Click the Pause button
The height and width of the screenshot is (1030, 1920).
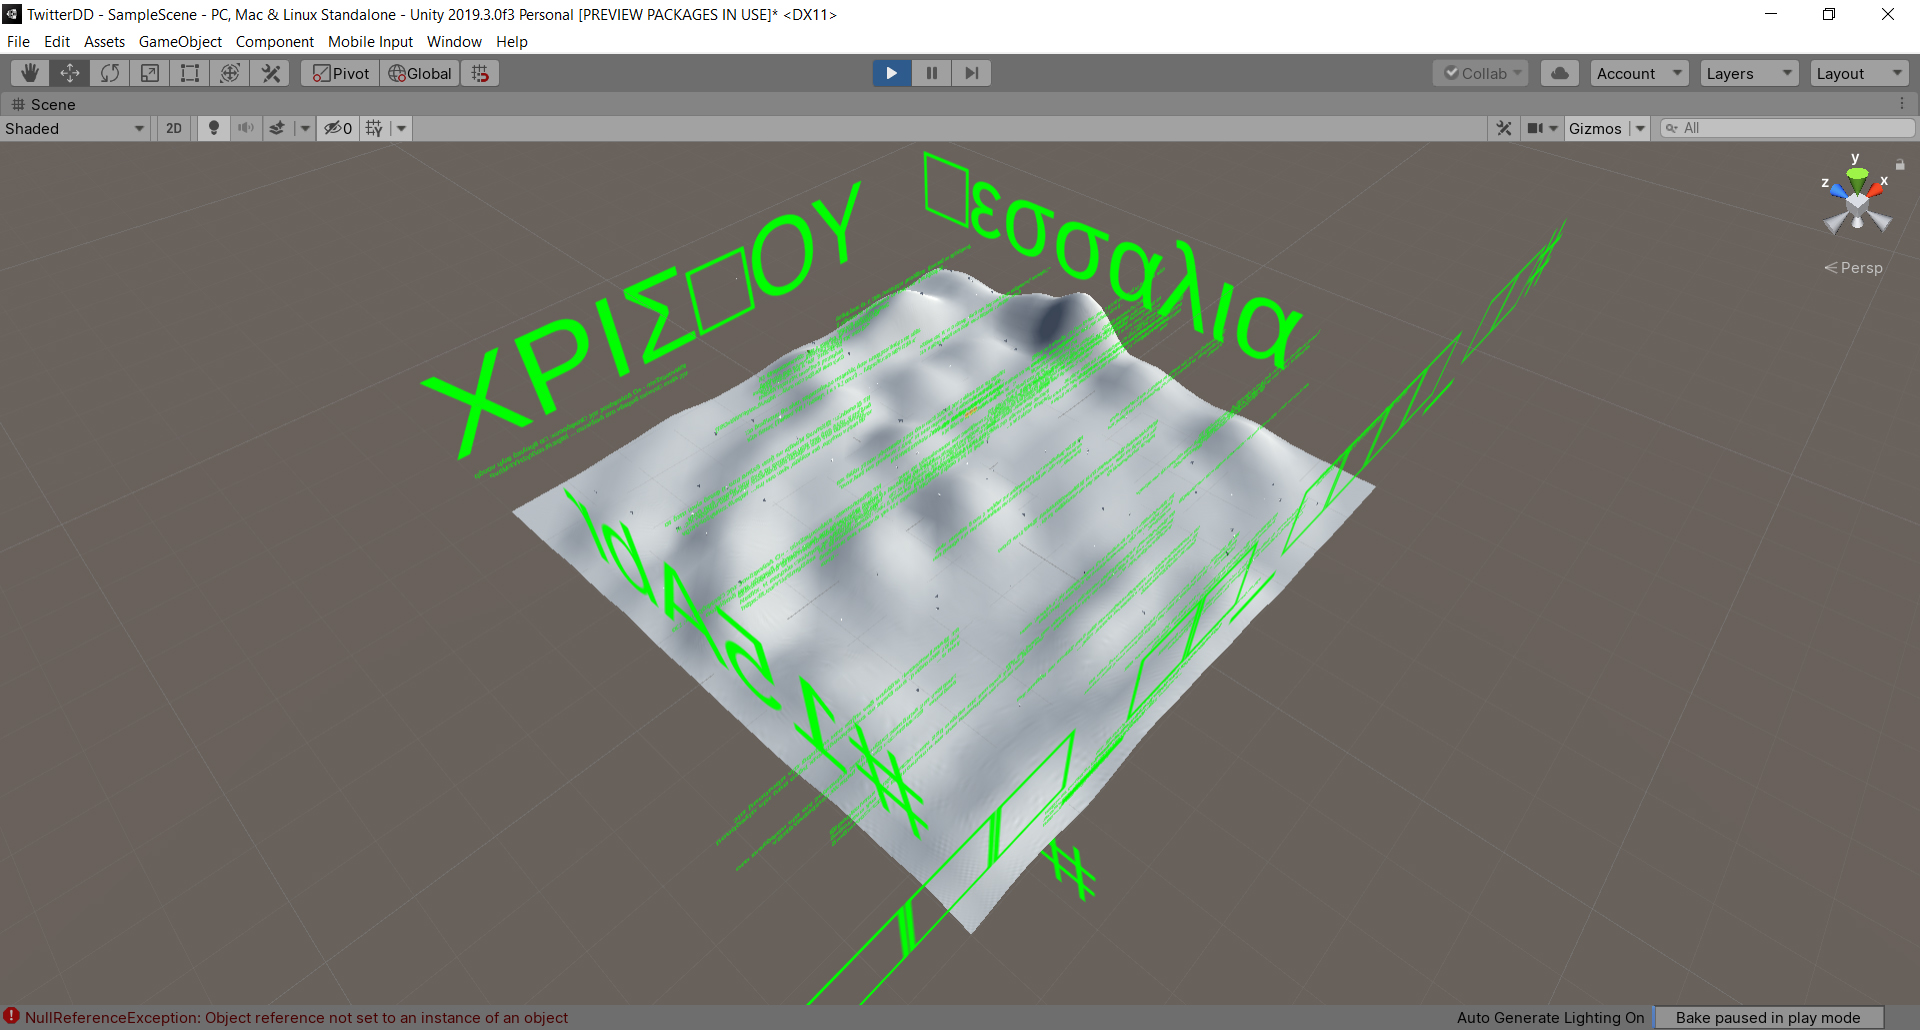click(931, 73)
